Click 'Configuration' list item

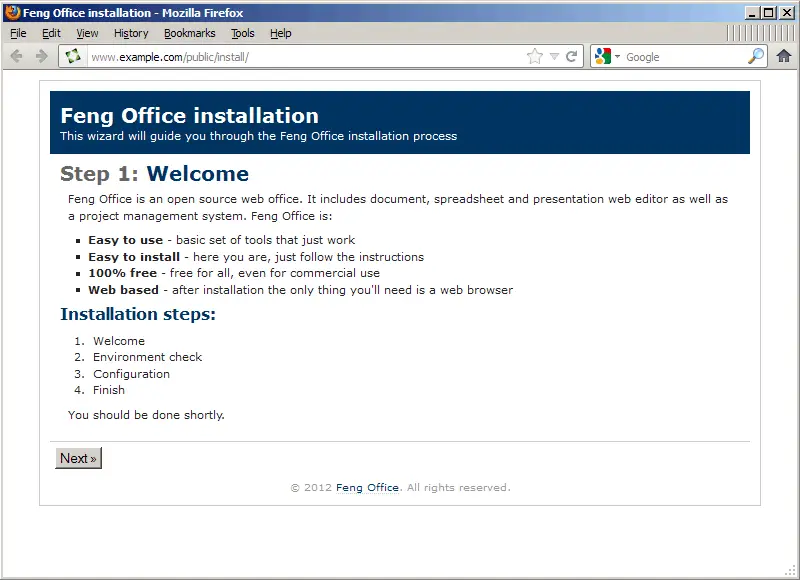click(131, 374)
